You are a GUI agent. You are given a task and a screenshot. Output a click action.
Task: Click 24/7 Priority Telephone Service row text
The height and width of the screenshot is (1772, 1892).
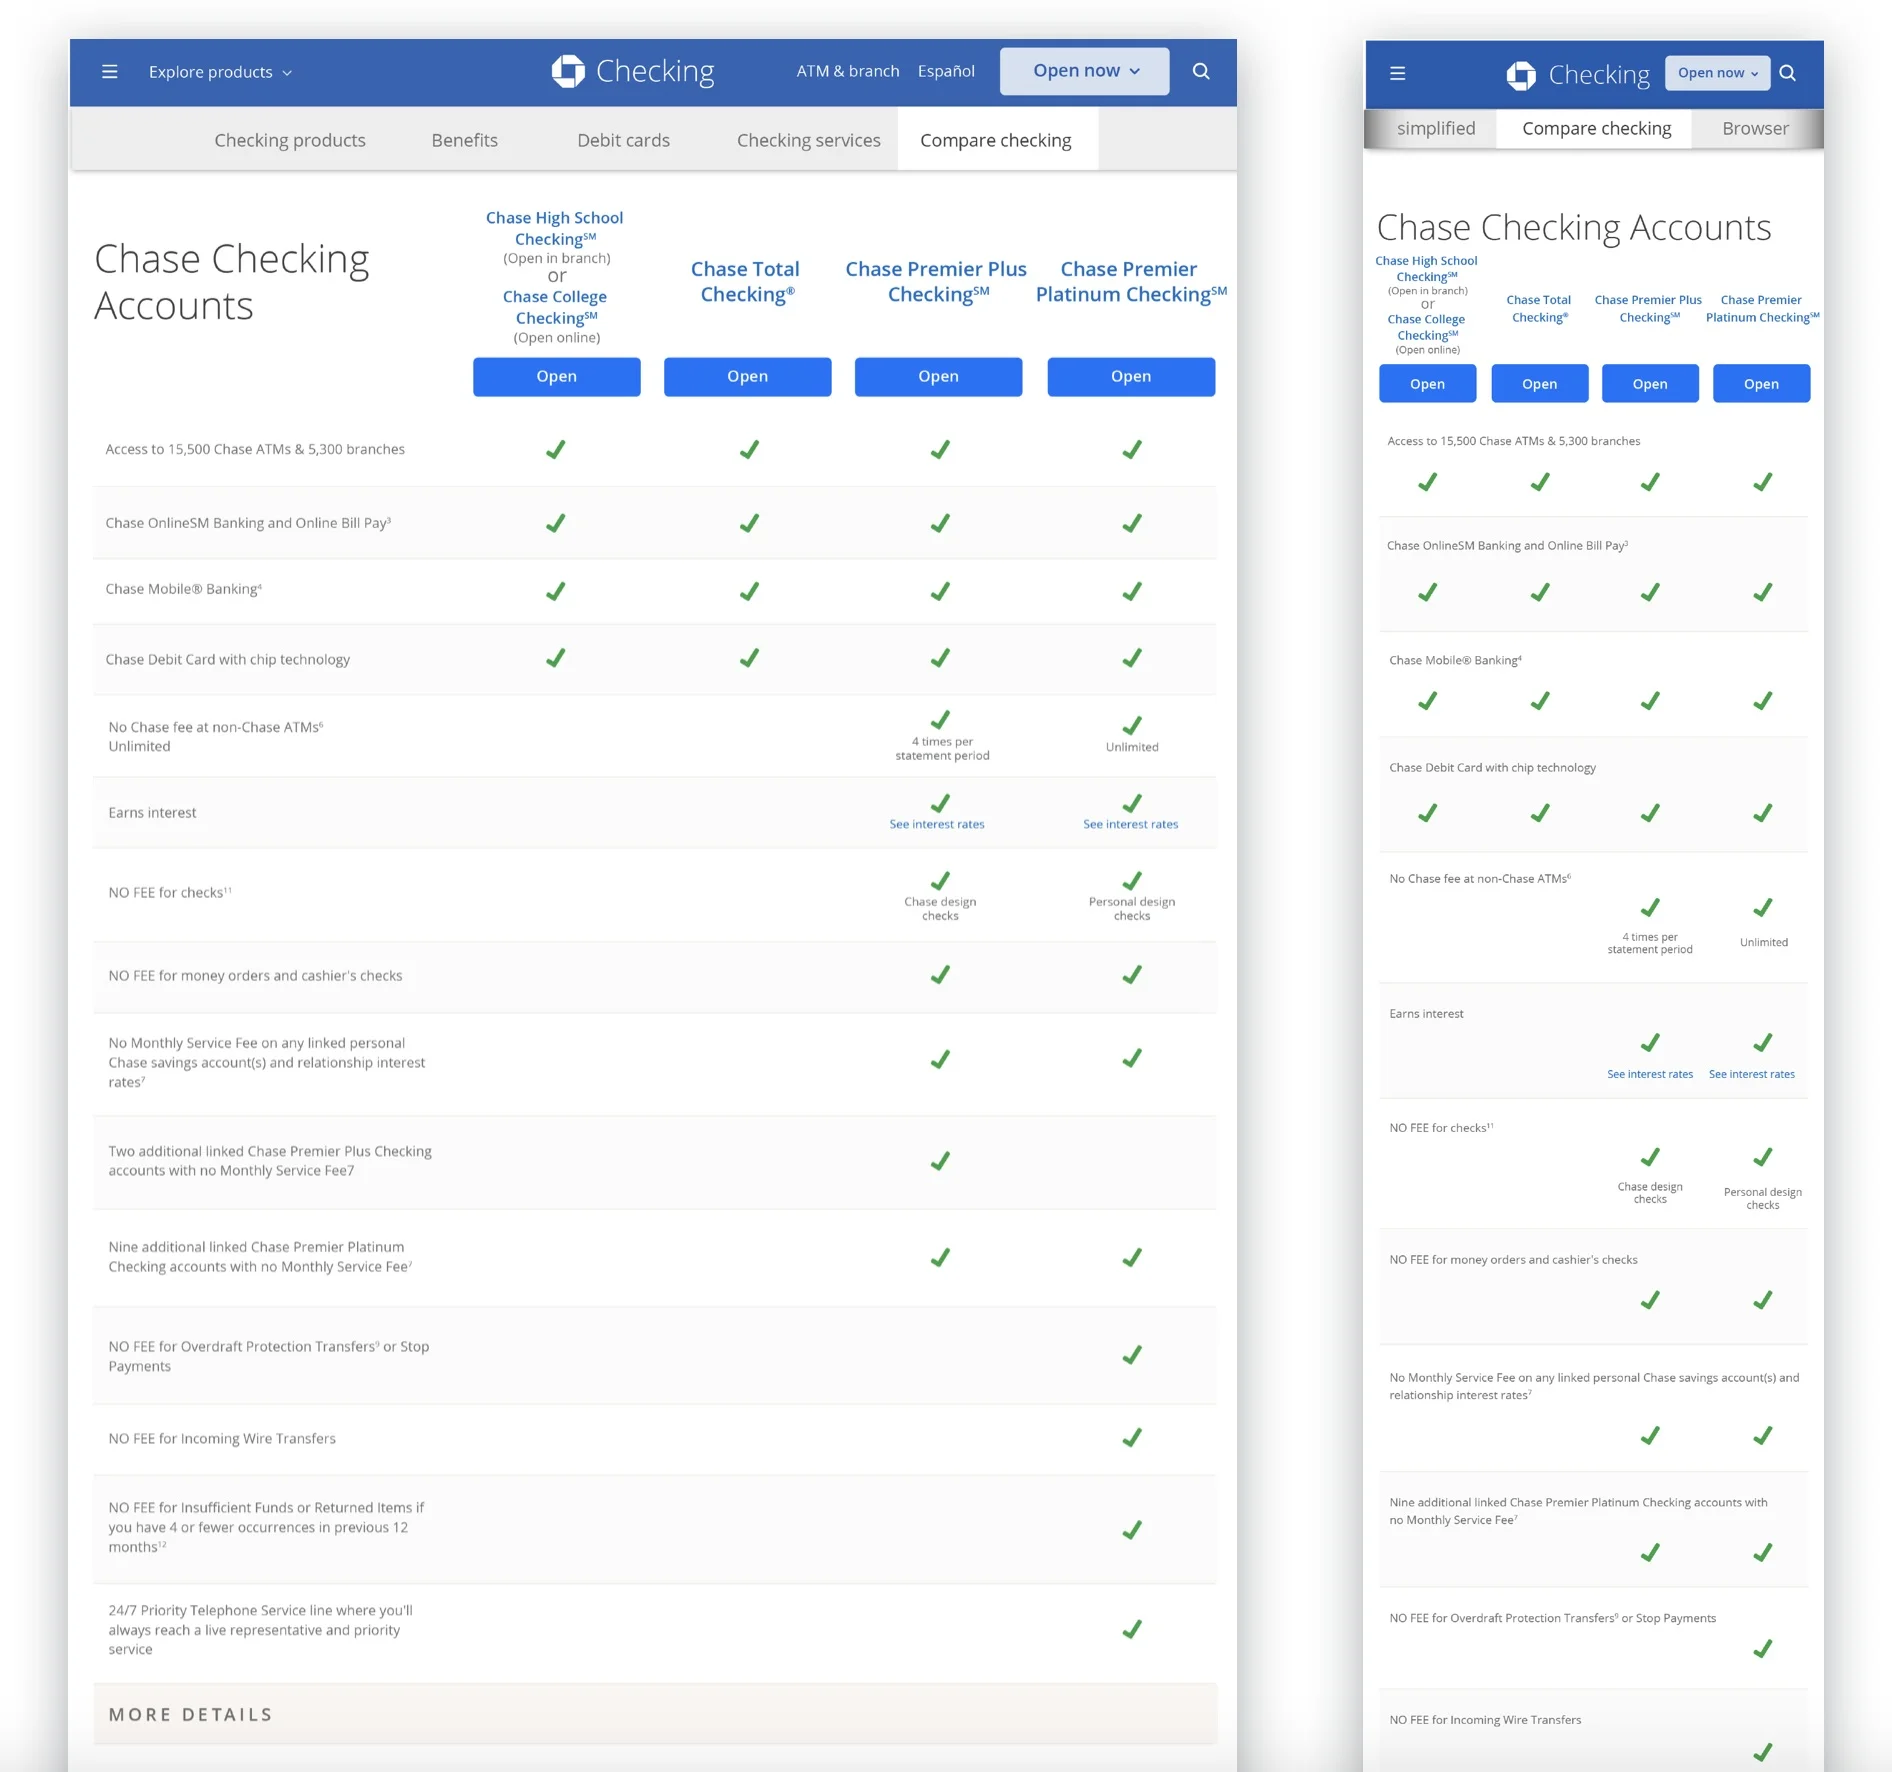click(260, 1629)
